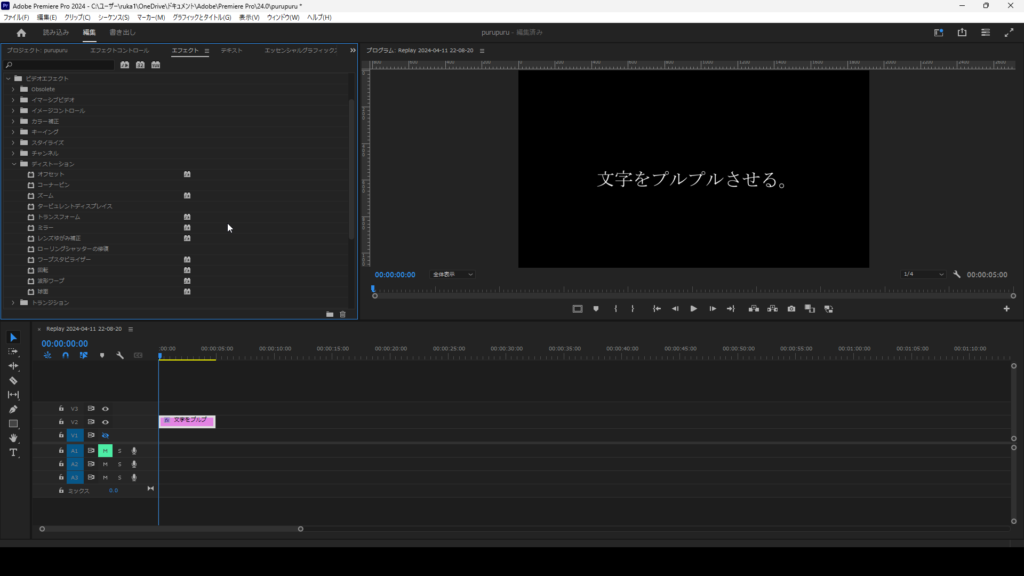This screenshot has height=576, width=1024.
Task: Click the delete custom item trash icon
Action: (343, 314)
